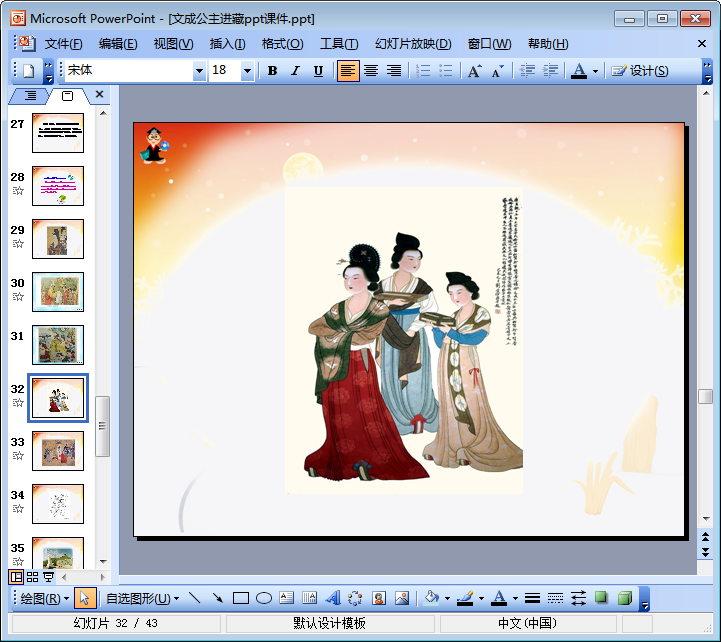Open 幻灯片放映(D) menu

[413, 44]
